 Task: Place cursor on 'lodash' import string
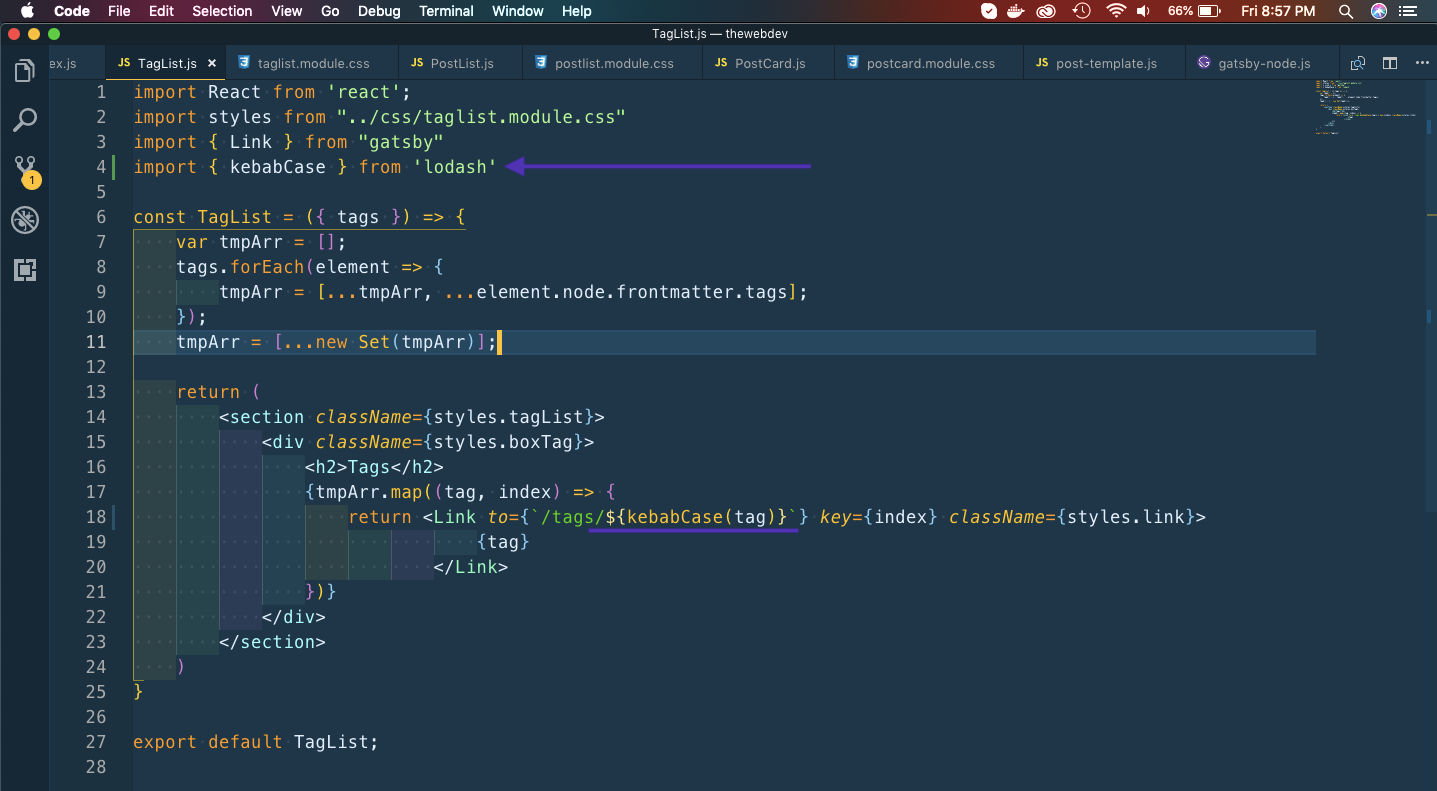click(x=455, y=167)
